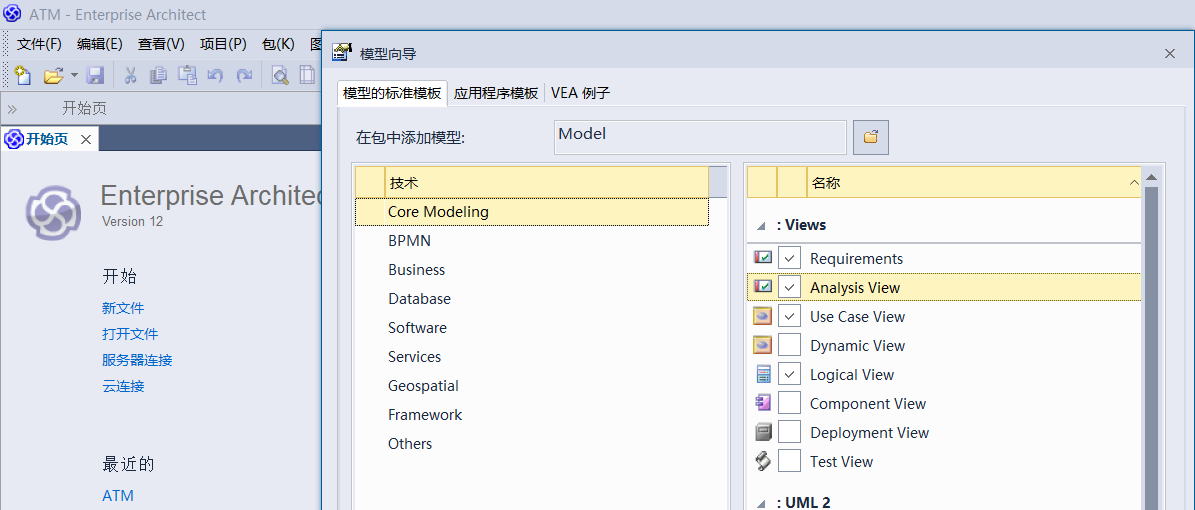Viewport: 1195px width, 510px height.
Task: Open the recent ATM project link
Action: click(118, 496)
